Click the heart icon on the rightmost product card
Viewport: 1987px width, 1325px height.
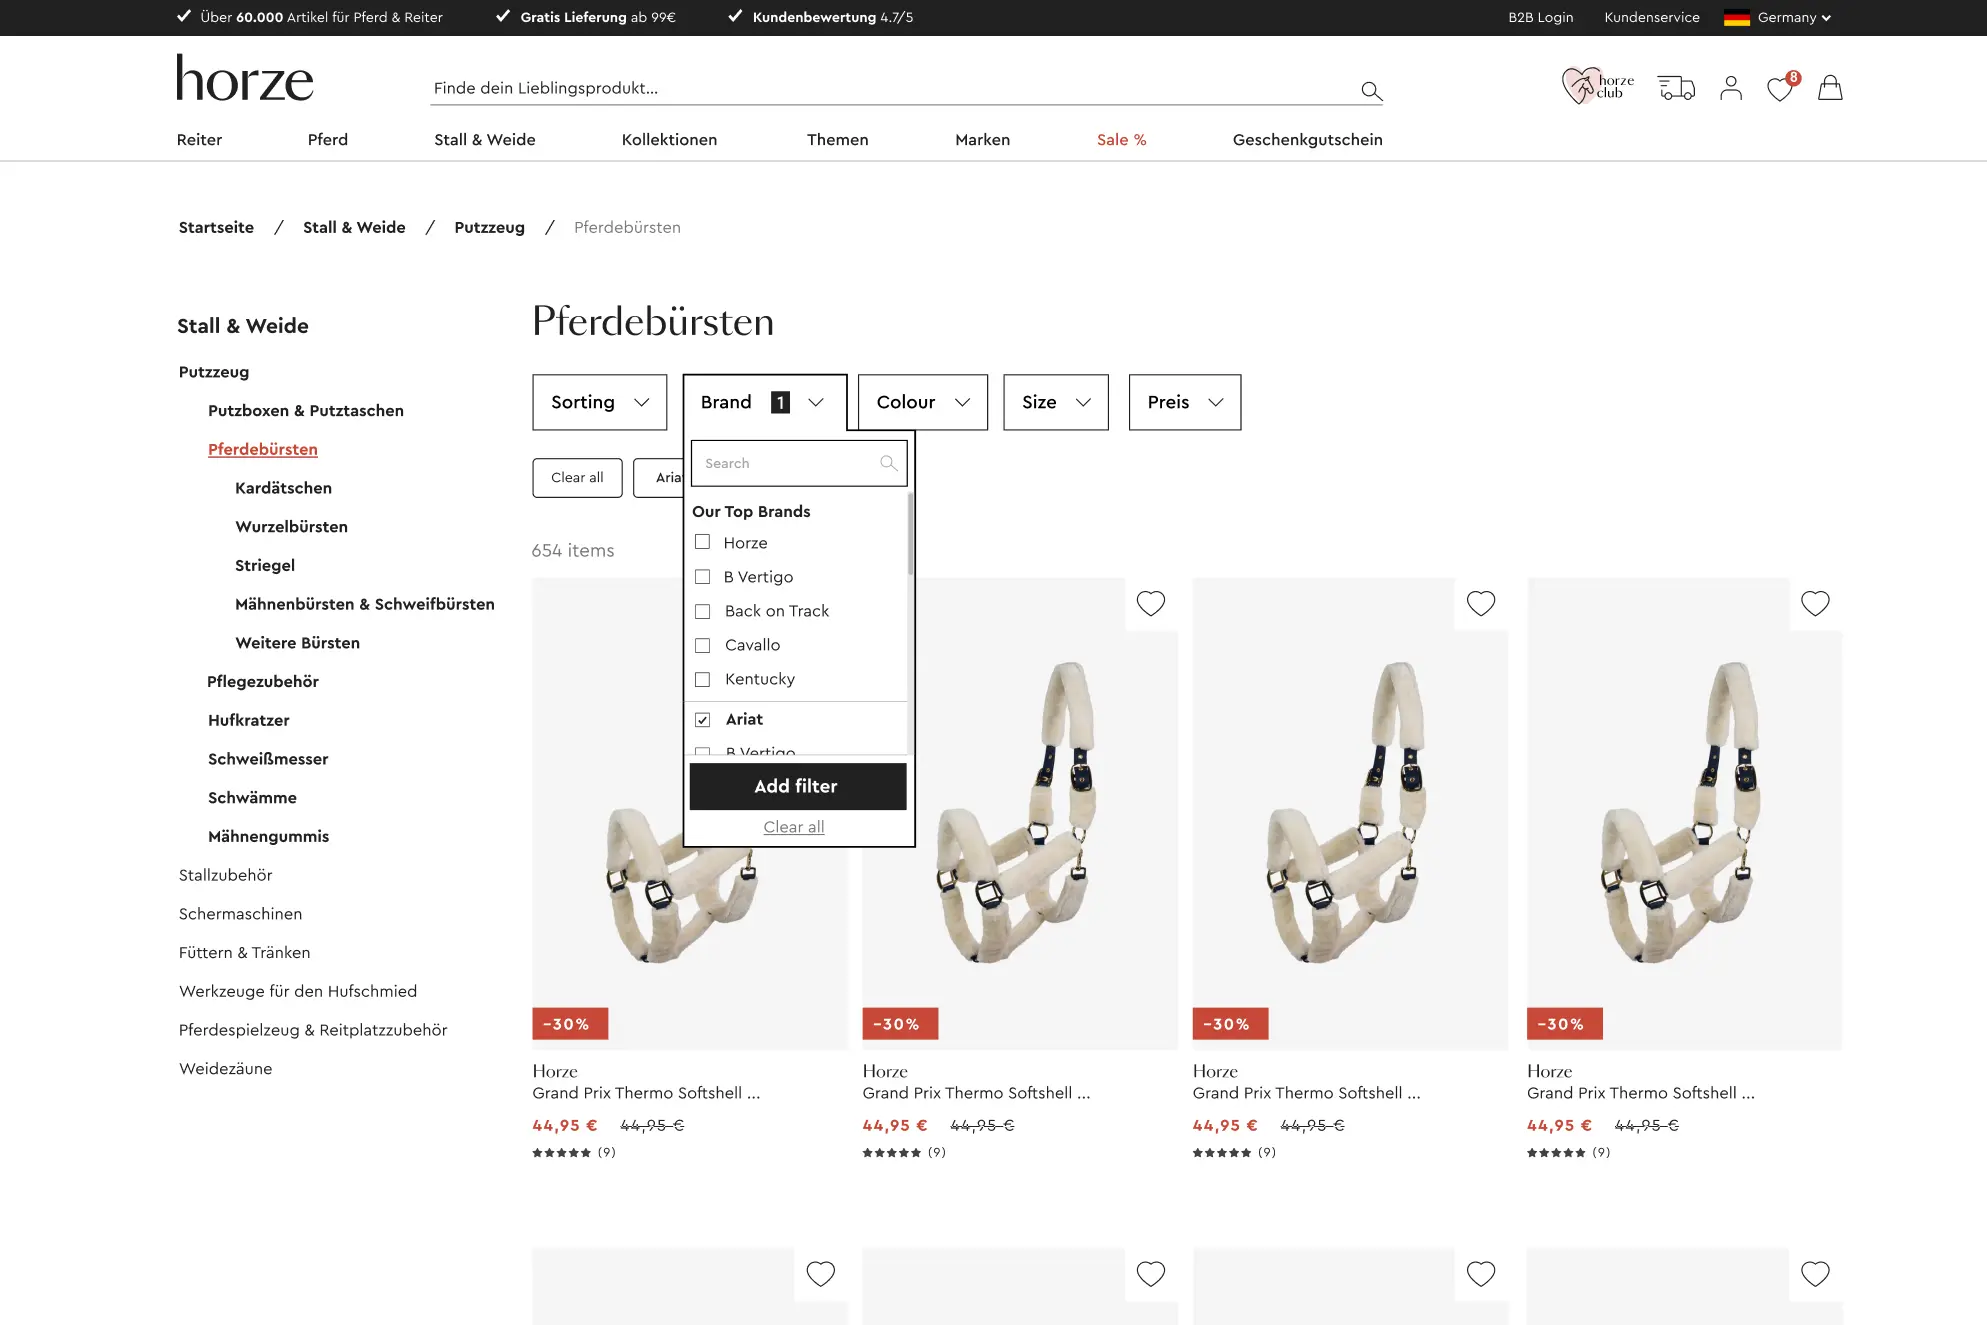click(x=1814, y=603)
